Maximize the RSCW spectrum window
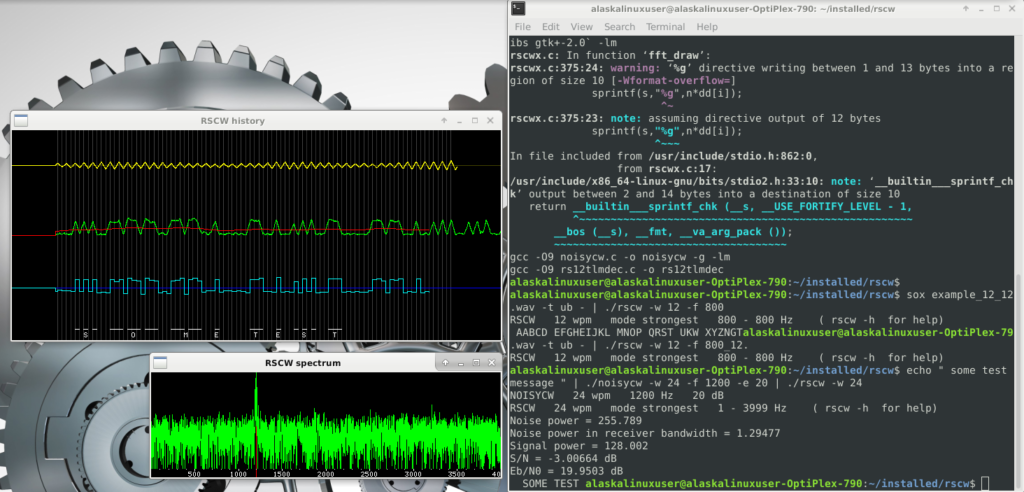The image size is (1024, 492). [475, 362]
